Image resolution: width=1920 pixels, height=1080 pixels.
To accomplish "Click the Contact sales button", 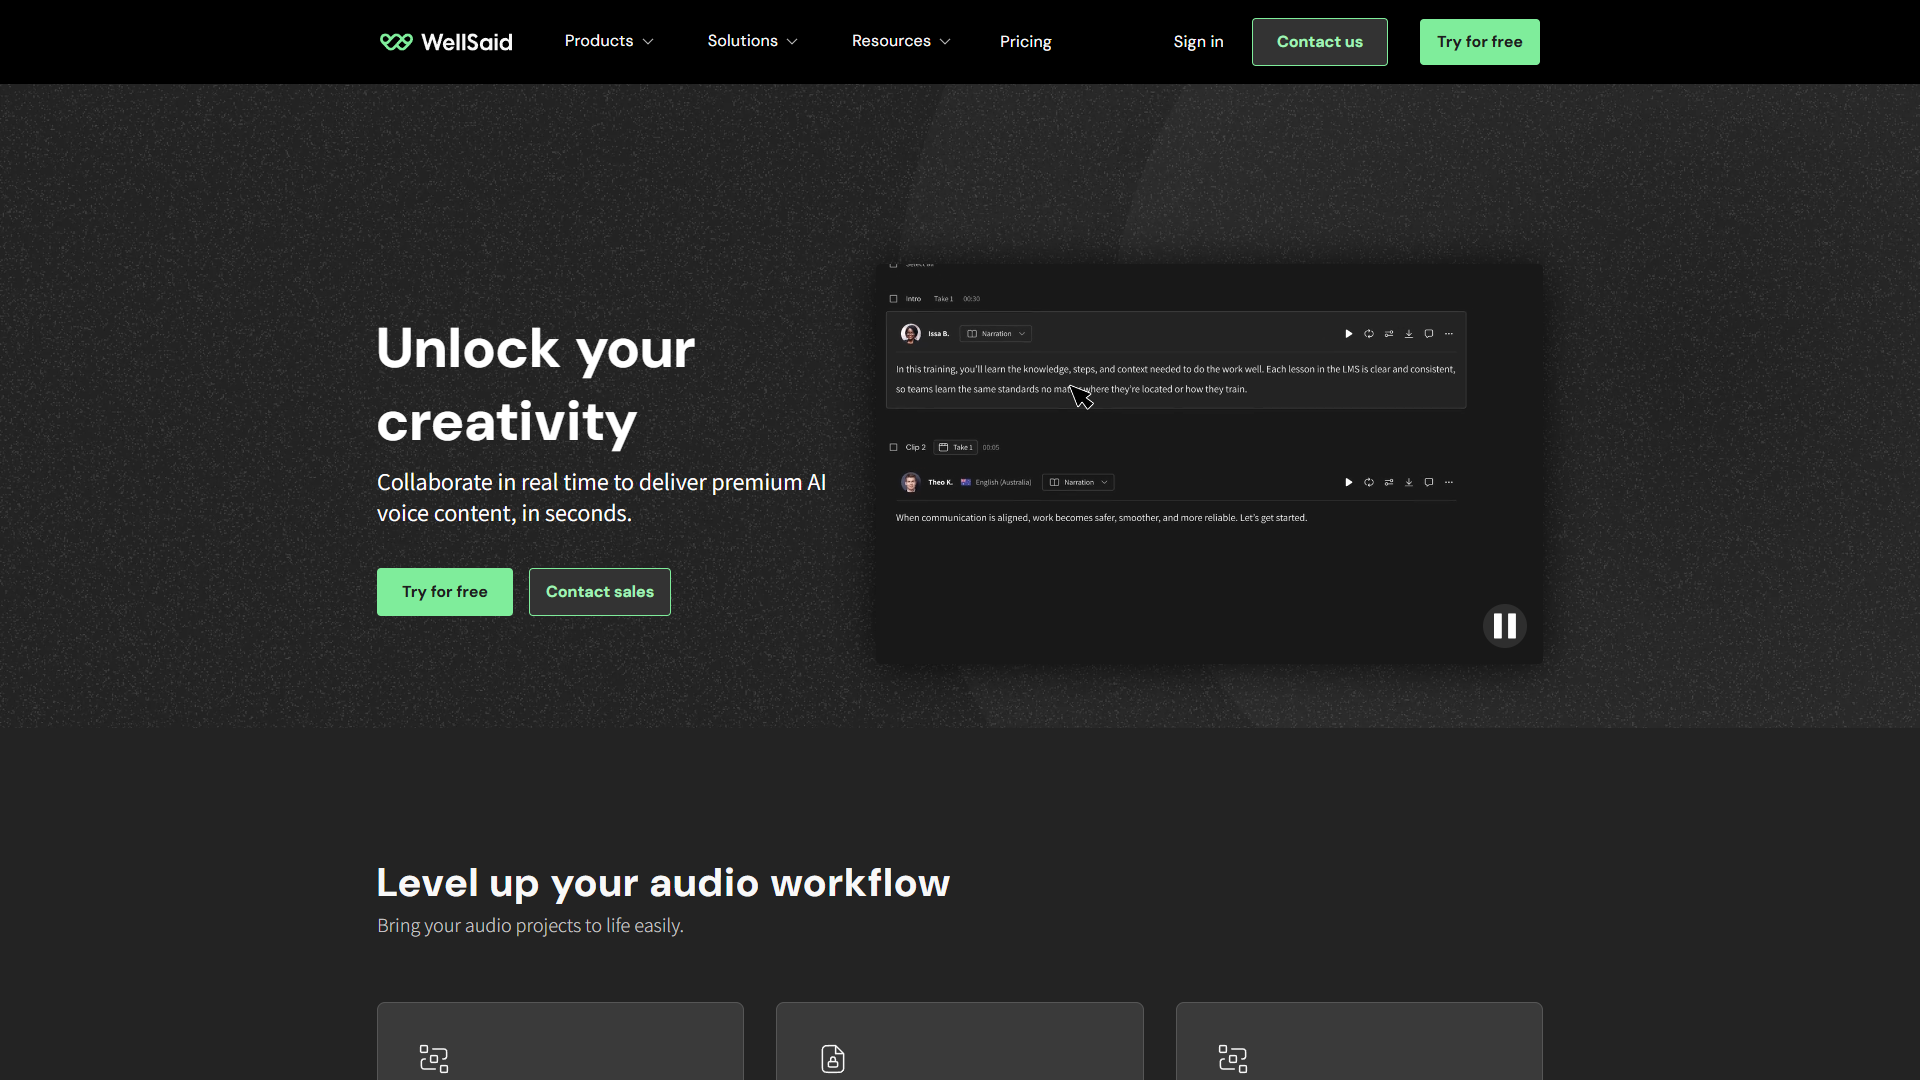I will 599,591.
